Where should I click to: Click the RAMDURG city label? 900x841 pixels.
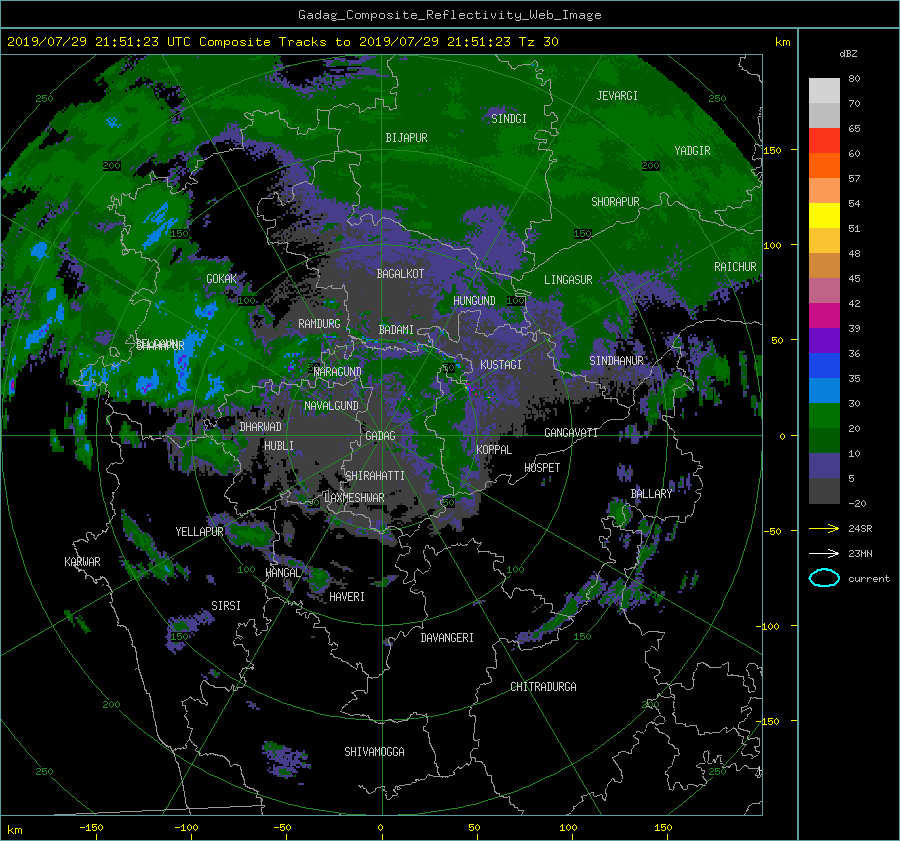(319, 324)
